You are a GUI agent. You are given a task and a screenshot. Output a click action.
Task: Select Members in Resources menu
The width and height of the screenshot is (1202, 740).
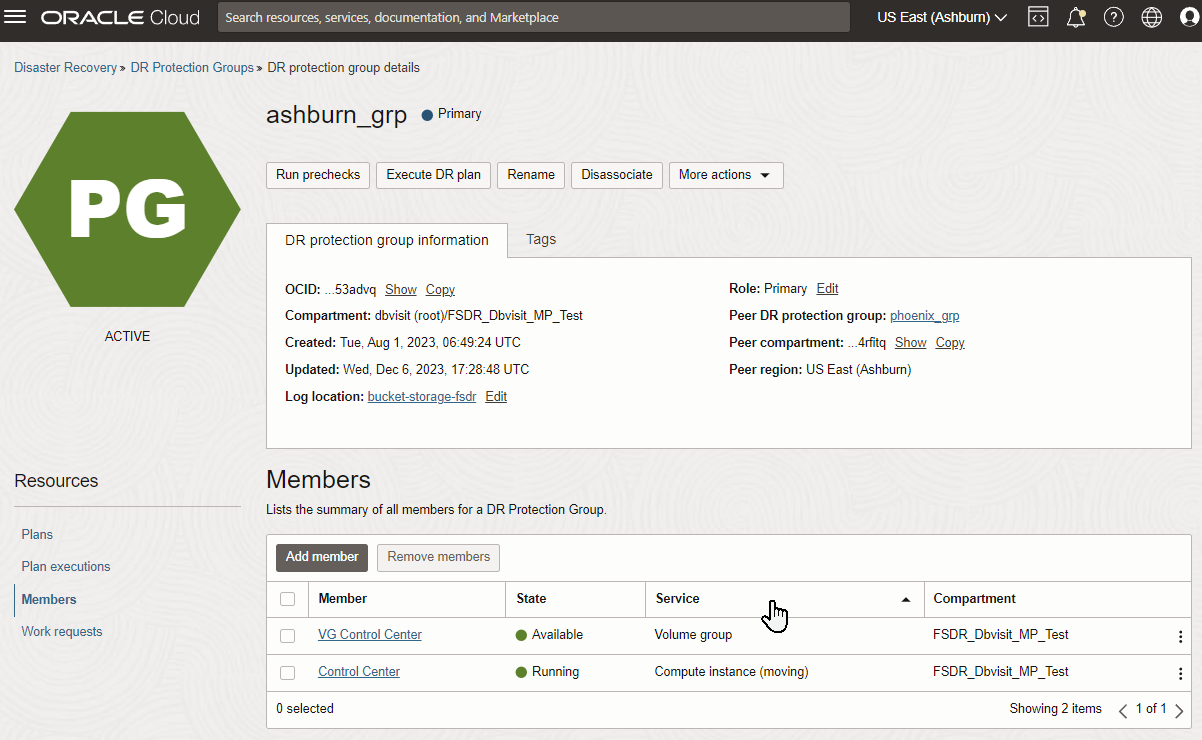(x=49, y=600)
